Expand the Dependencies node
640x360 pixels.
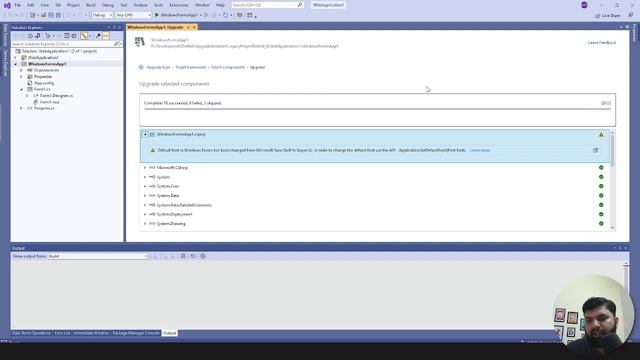coord(21,70)
